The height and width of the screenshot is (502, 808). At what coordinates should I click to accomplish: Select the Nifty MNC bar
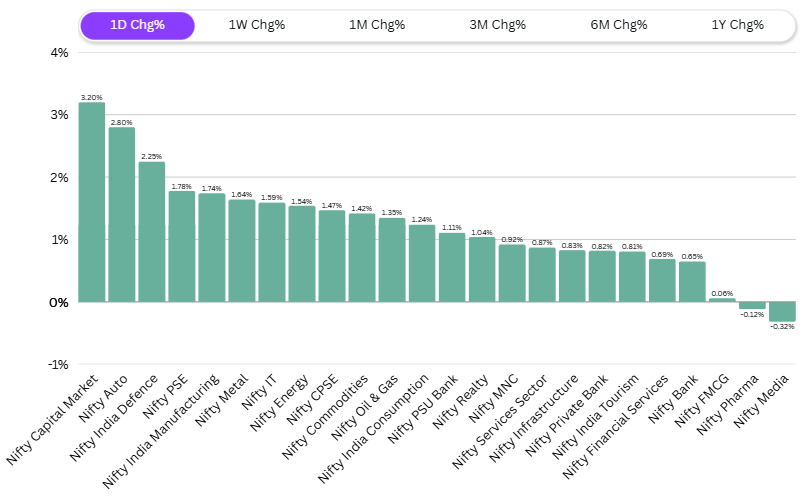(512, 273)
